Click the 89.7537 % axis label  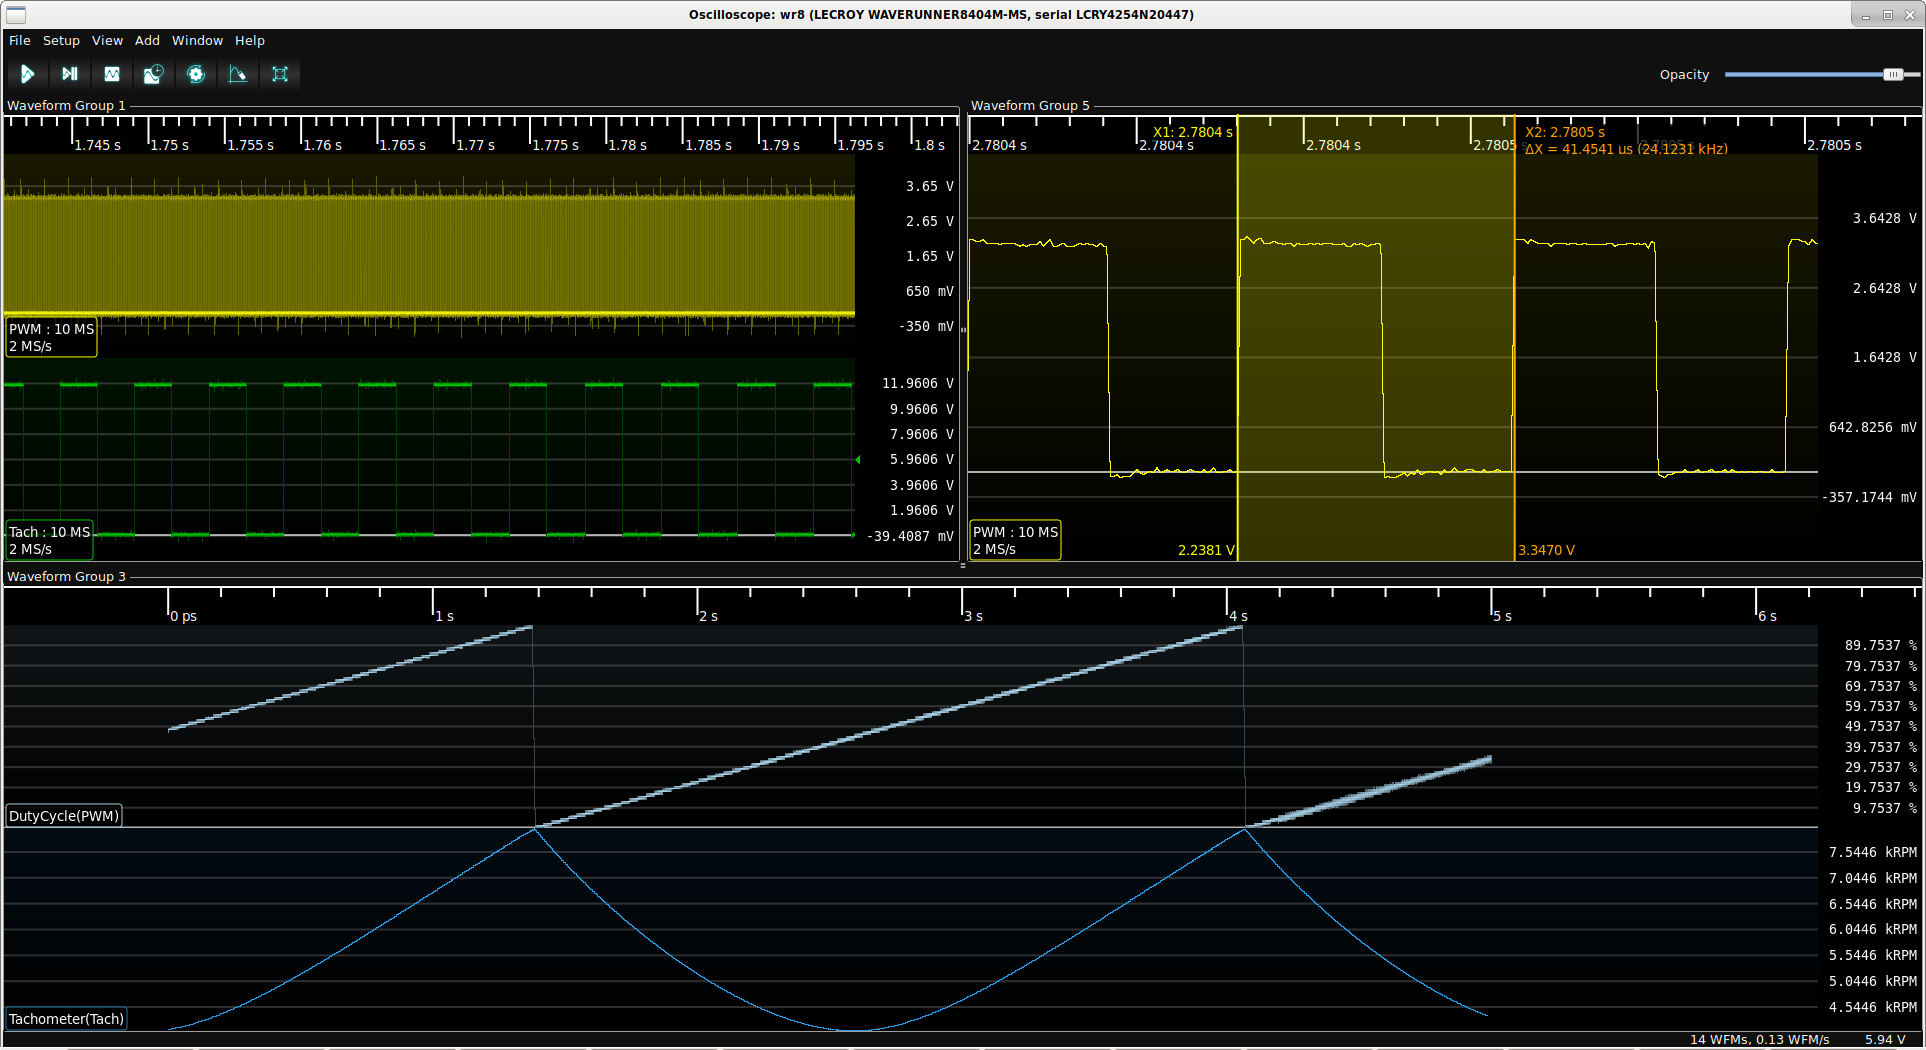click(x=1880, y=645)
